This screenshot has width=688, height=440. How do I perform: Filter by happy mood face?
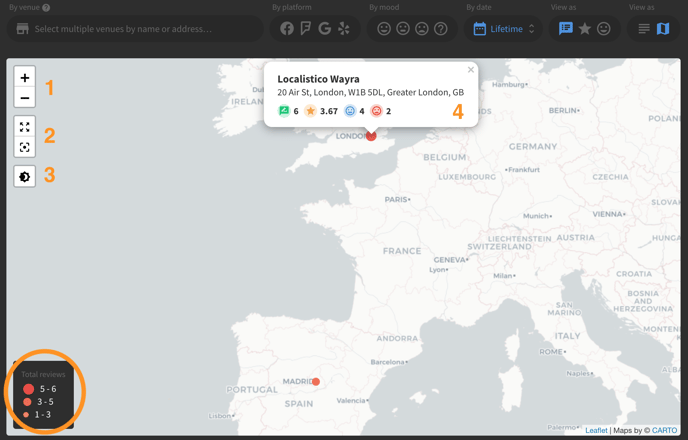coord(384,29)
